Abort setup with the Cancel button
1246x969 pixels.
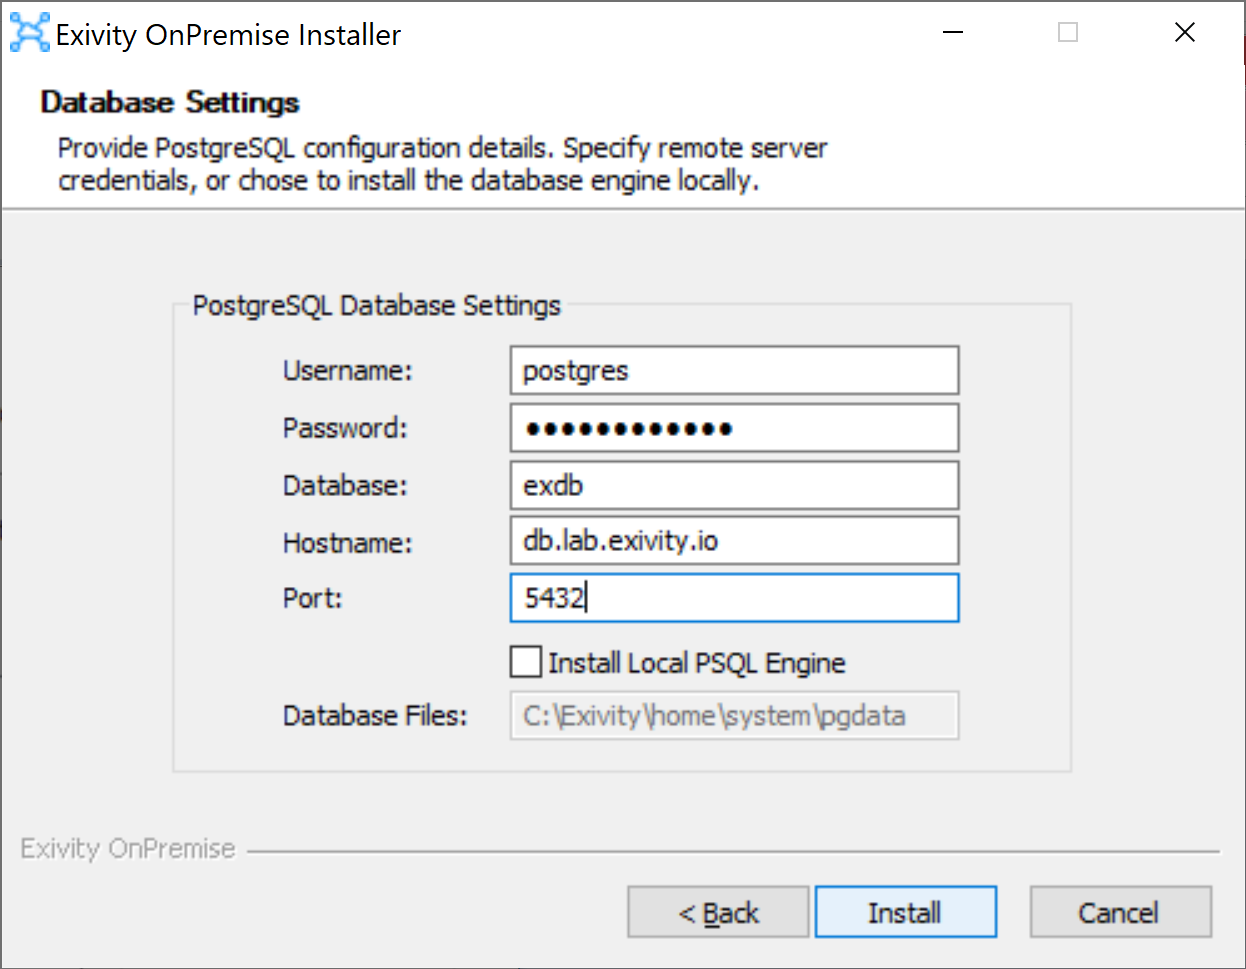tap(1120, 912)
